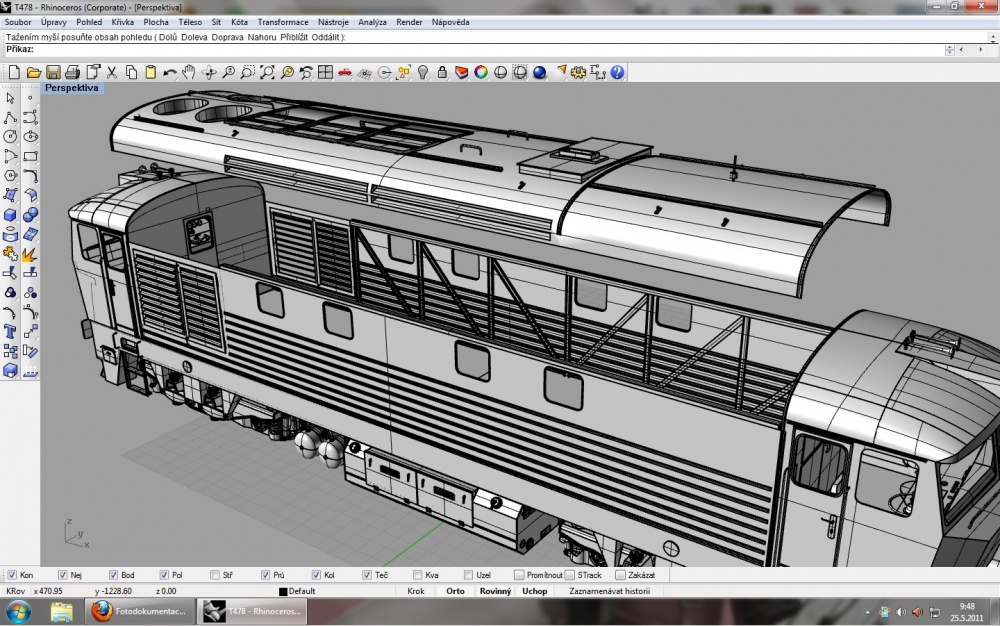Disable the Kon osnap checkbox
This screenshot has height=626, width=1000.
click(12, 575)
